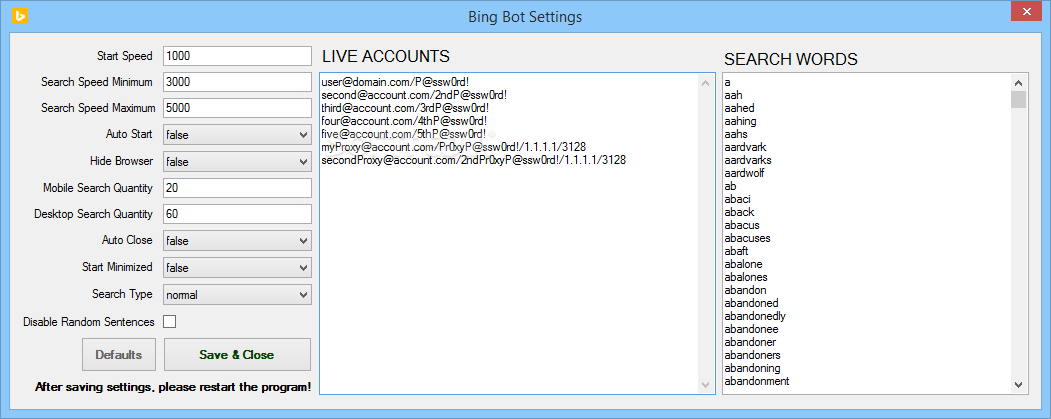This screenshot has width=1051, height=419.
Task: Focus the Search Speed Minimum field
Action: [x=237, y=82]
